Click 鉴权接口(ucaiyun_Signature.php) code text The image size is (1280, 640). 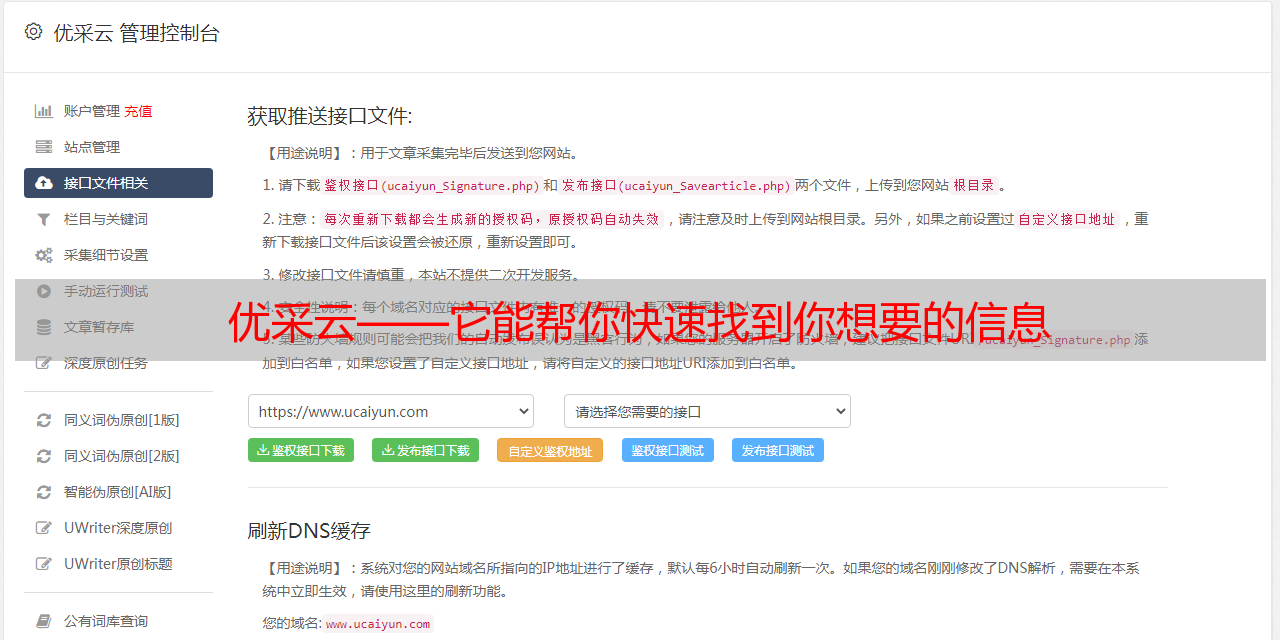coord(431,185)
